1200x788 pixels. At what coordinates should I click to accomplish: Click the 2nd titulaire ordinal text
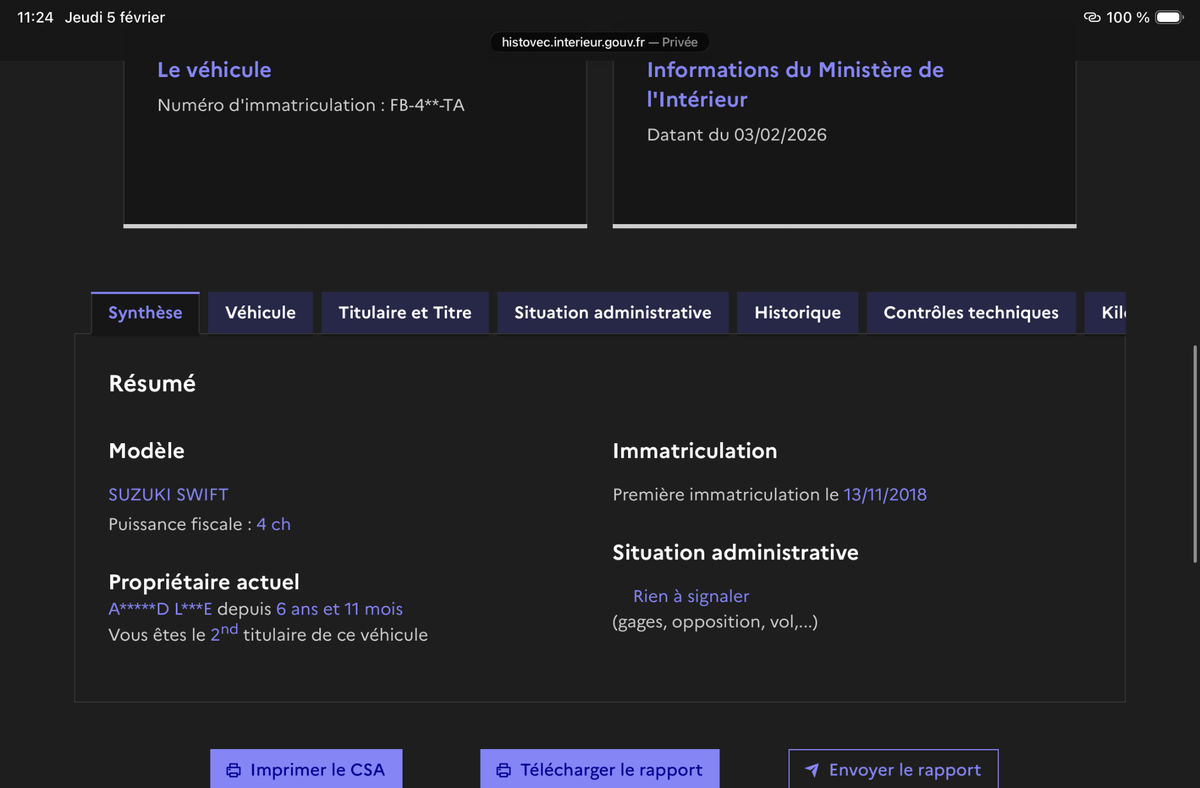click(x=225, y=633)
